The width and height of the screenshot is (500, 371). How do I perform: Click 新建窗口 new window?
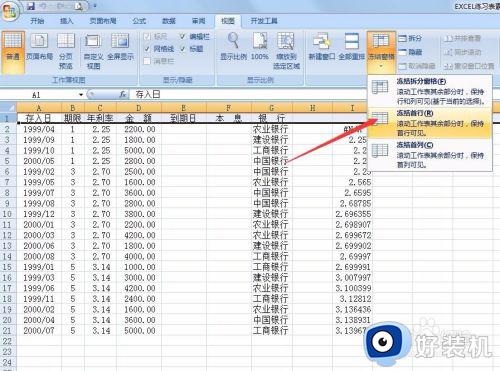click(x=321, y=47)
